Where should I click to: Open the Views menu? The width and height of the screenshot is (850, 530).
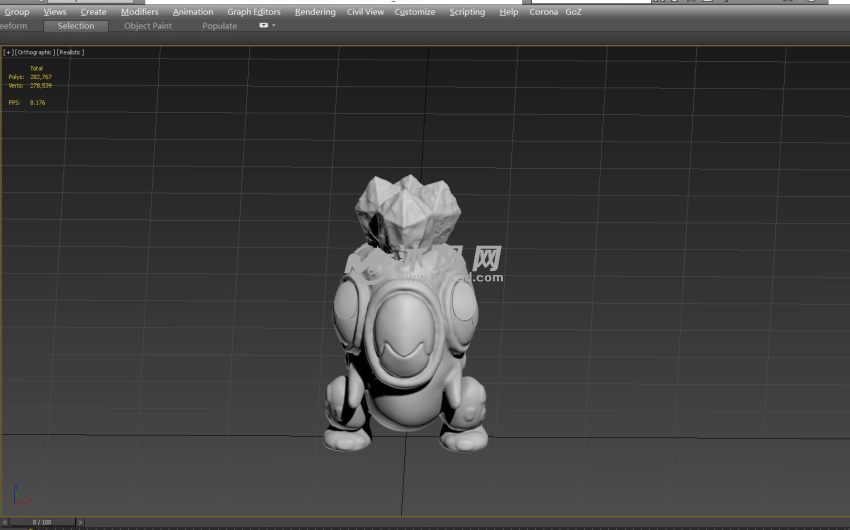point(55,12)
